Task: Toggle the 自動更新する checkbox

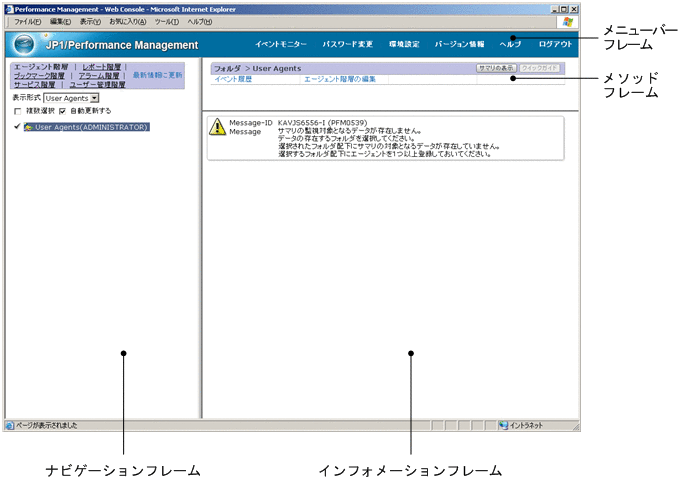Action: [62, 111]
